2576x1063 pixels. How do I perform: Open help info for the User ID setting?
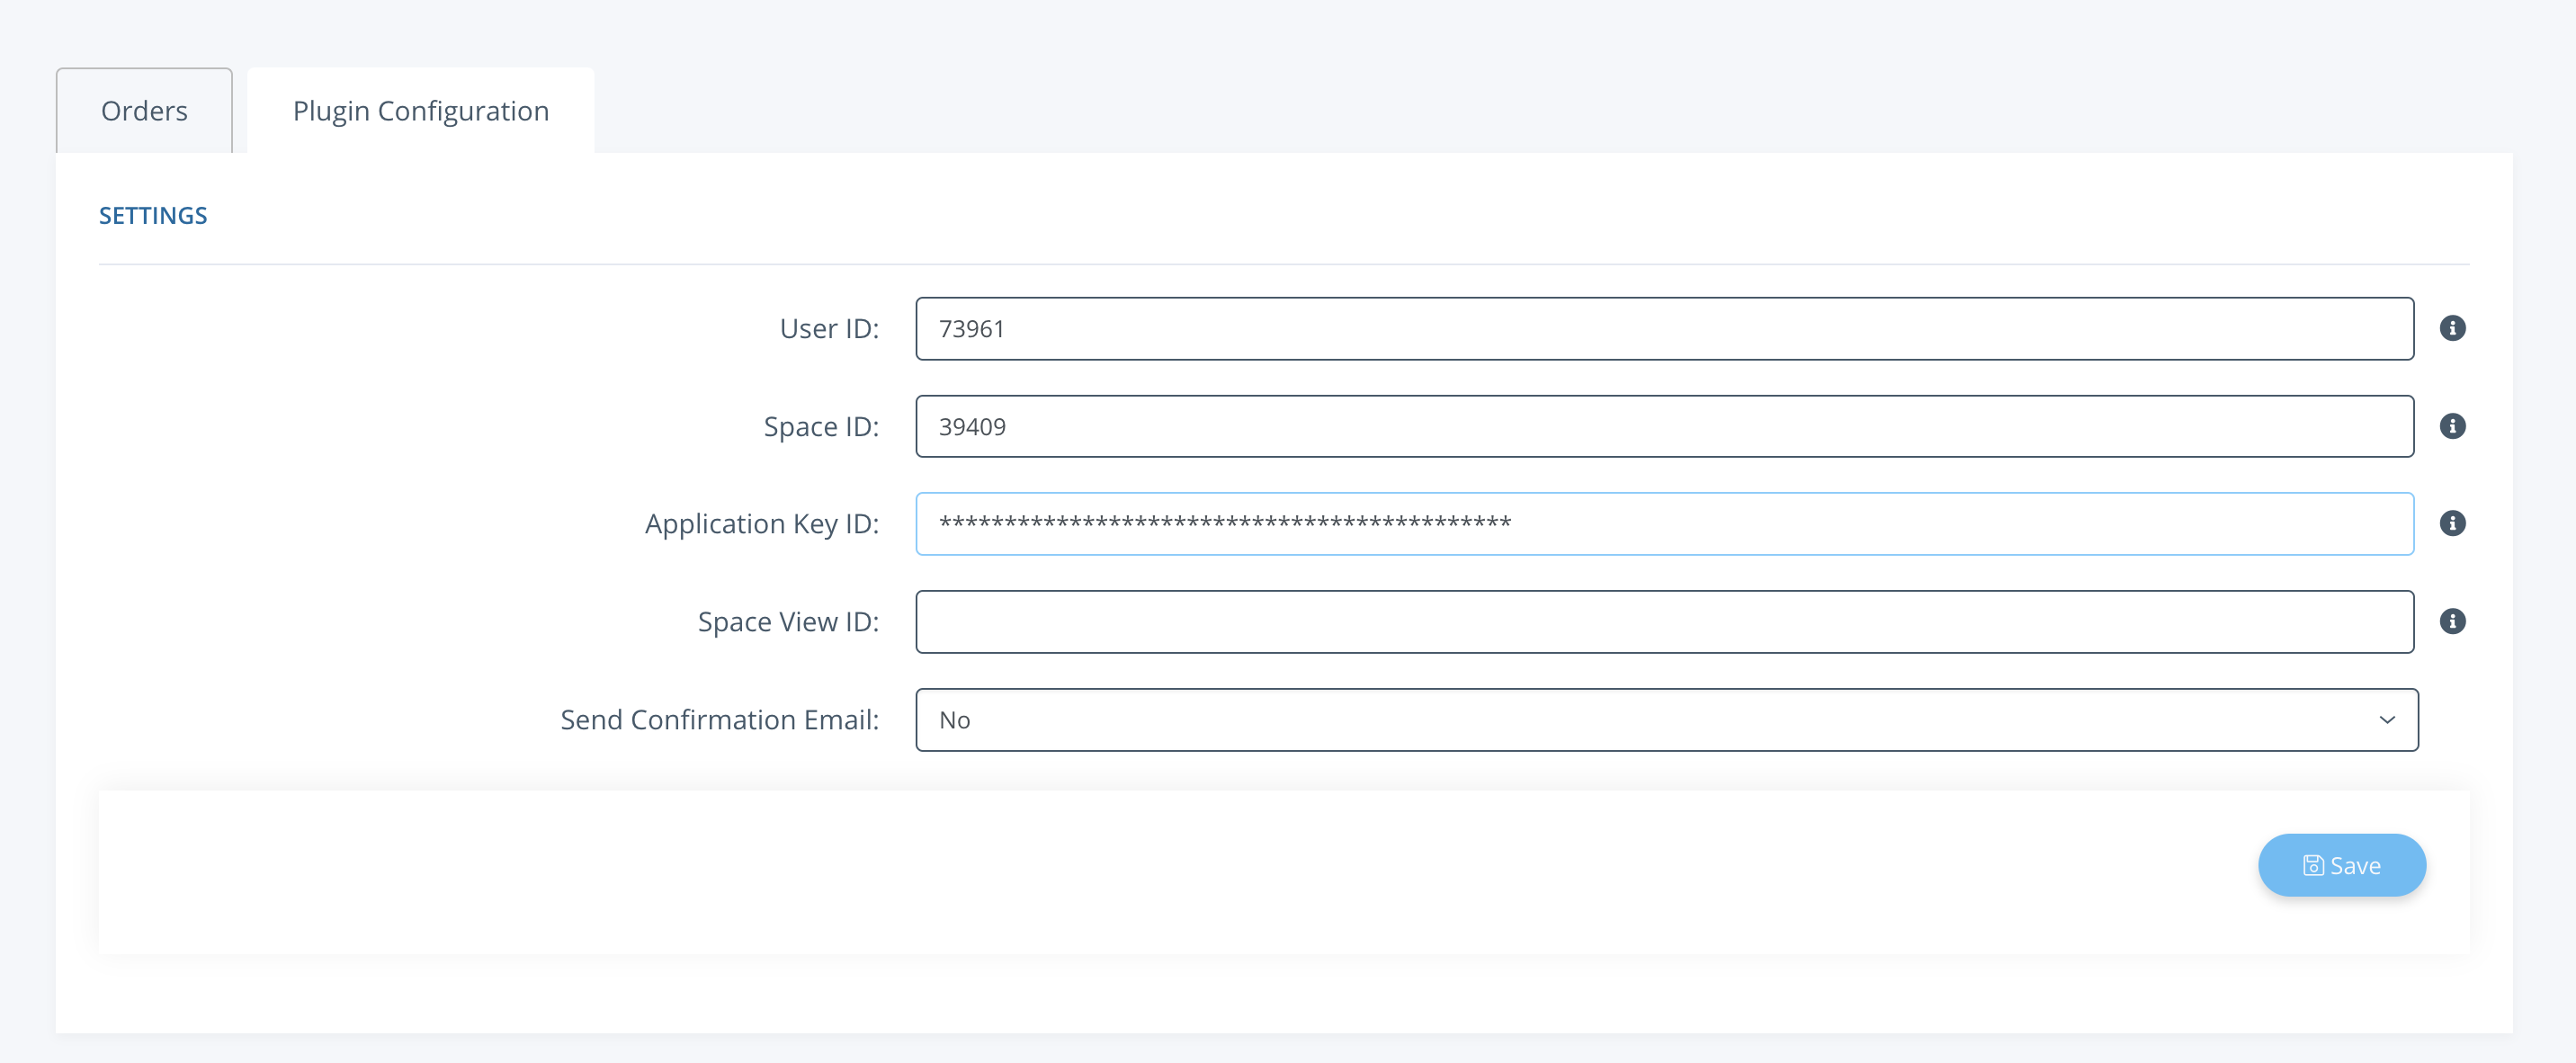click(x=2453, y=327)
